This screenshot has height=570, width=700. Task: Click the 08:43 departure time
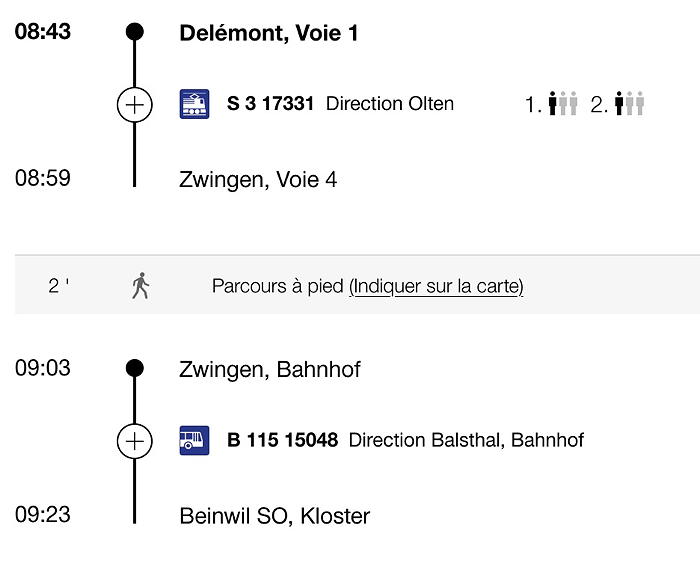(43, 32)
